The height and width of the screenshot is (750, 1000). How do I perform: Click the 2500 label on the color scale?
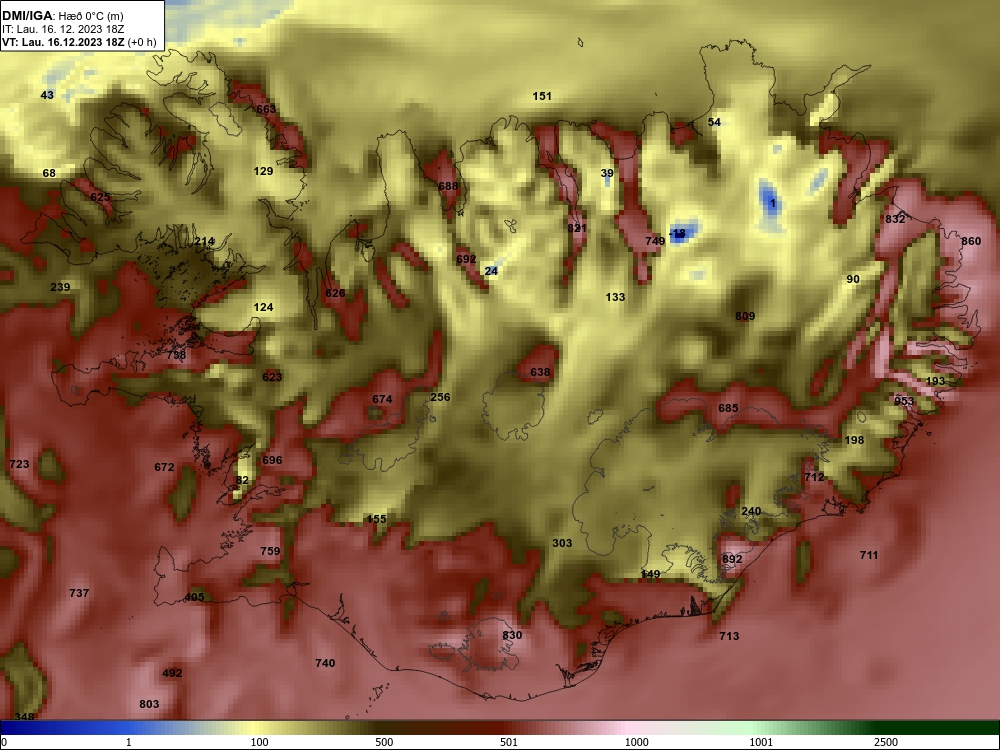click(885, 742)
